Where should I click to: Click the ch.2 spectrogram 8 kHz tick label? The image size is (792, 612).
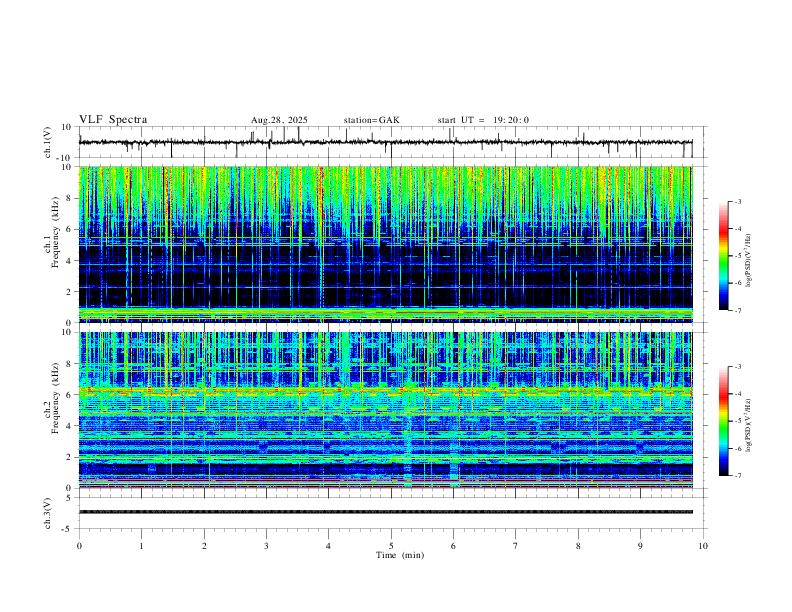tap(70, 364)
